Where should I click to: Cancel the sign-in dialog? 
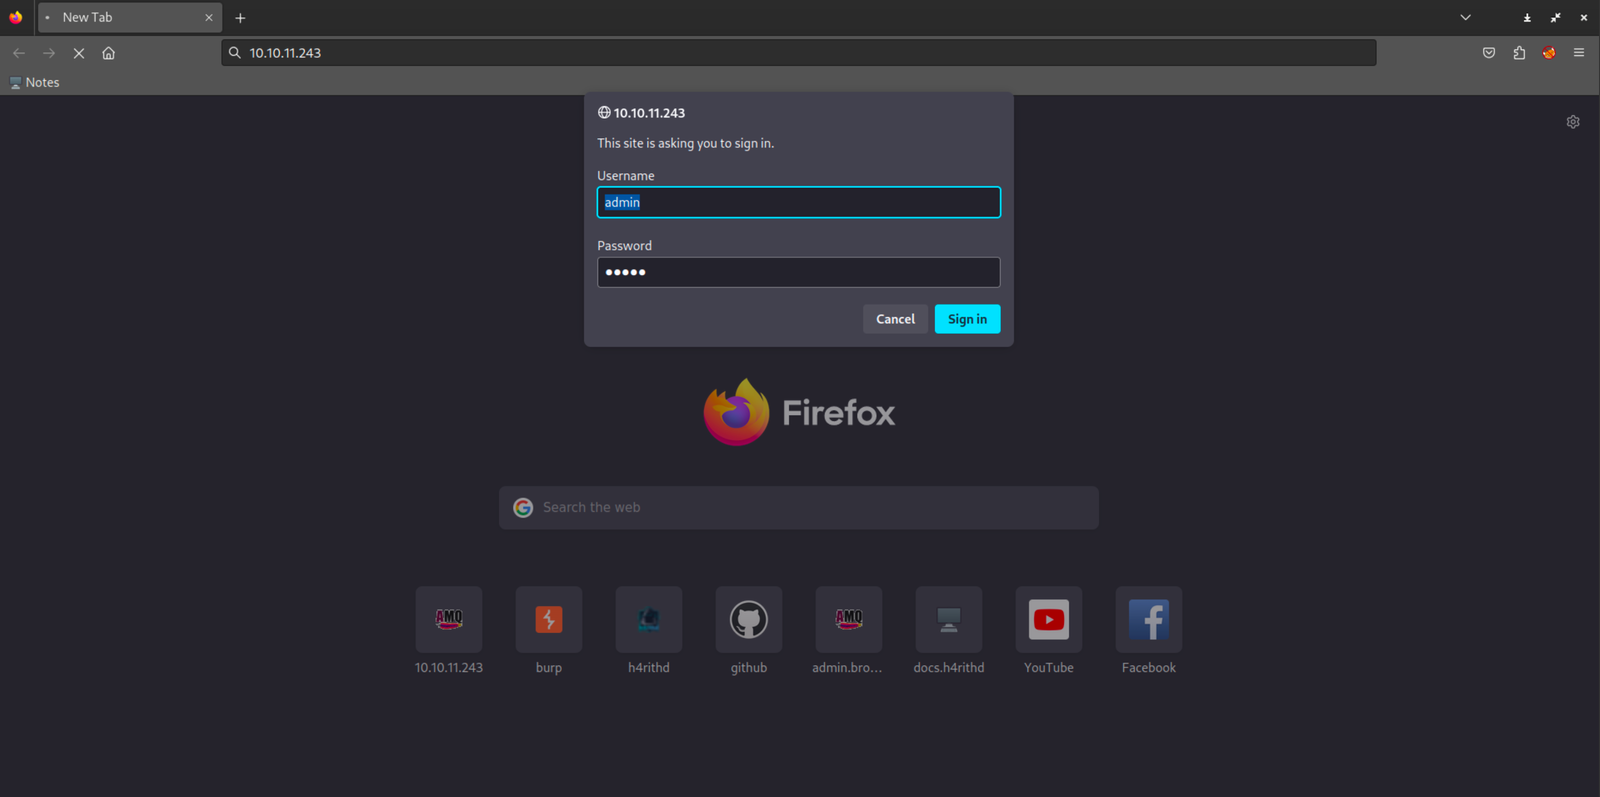point(895,319)
